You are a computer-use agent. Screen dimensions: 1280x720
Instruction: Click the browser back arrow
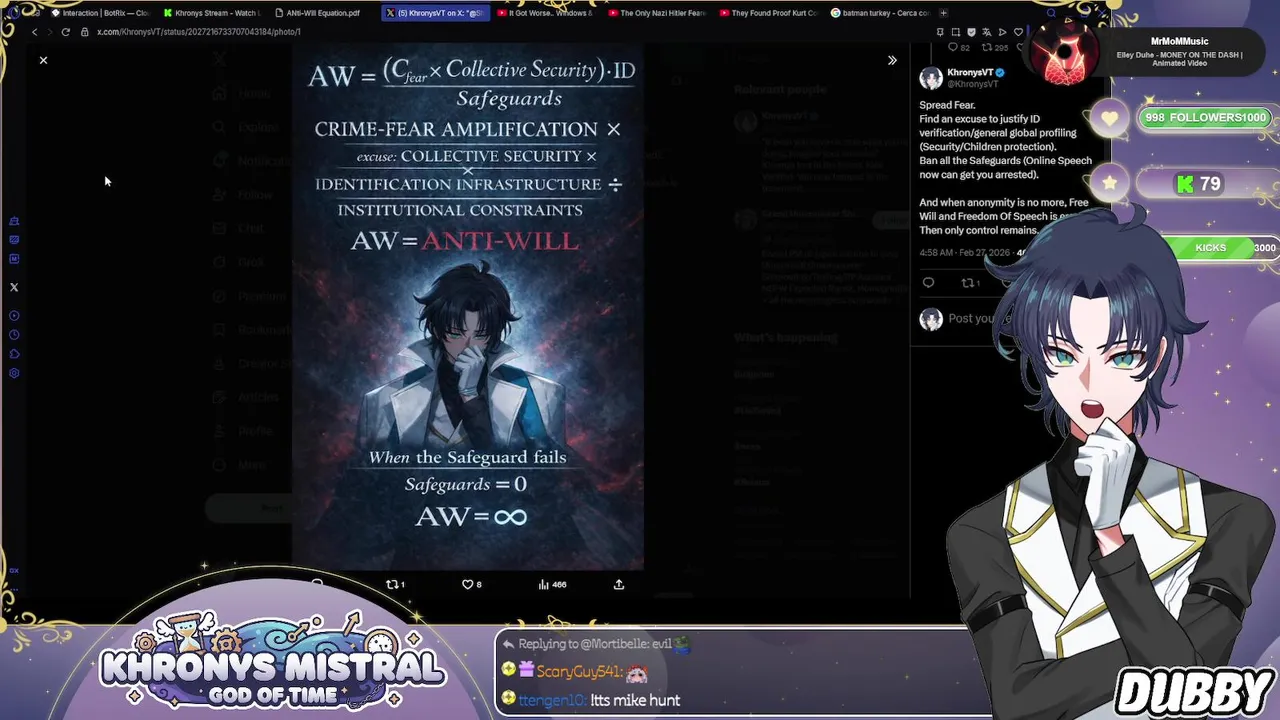[x=34, y=32]
